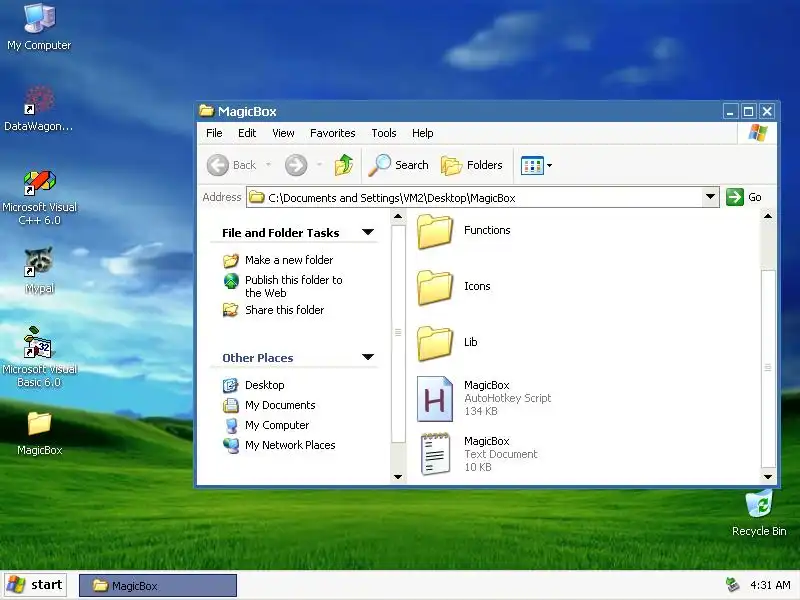Click the Forward navigation arrow icon

296,165
